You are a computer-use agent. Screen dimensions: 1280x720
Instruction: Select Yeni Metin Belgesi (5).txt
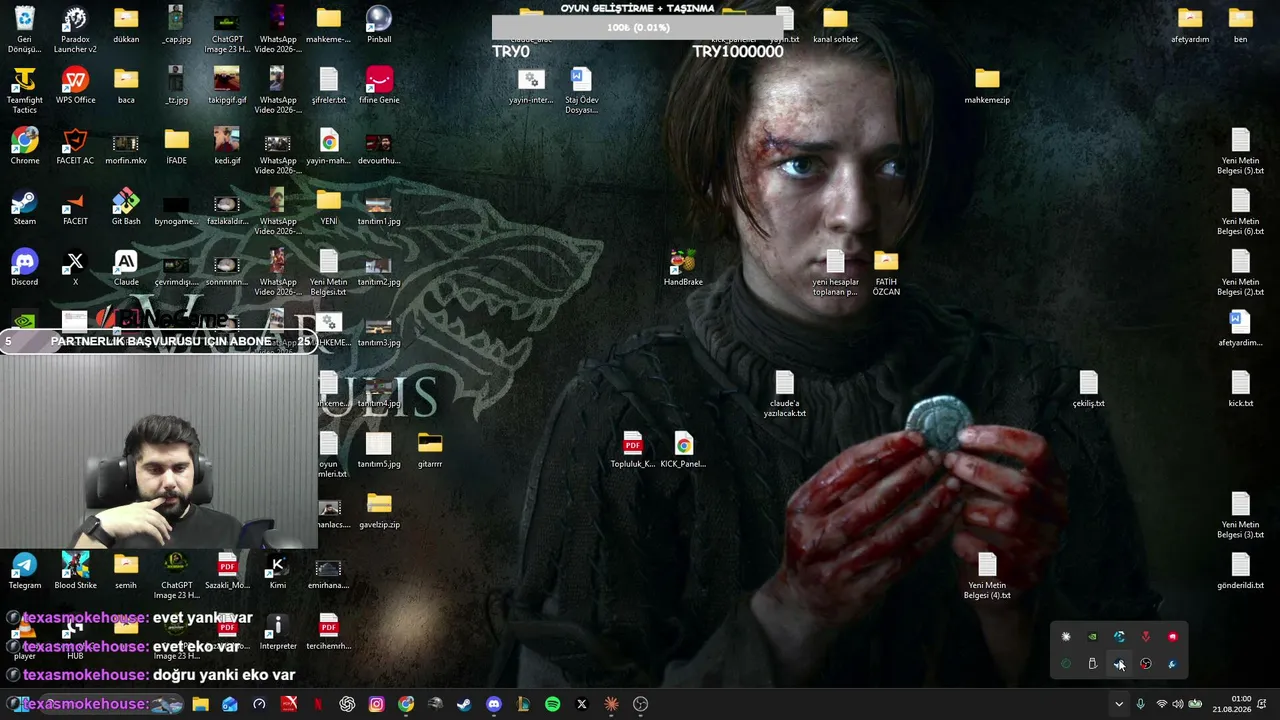(x=1240, y=152)
